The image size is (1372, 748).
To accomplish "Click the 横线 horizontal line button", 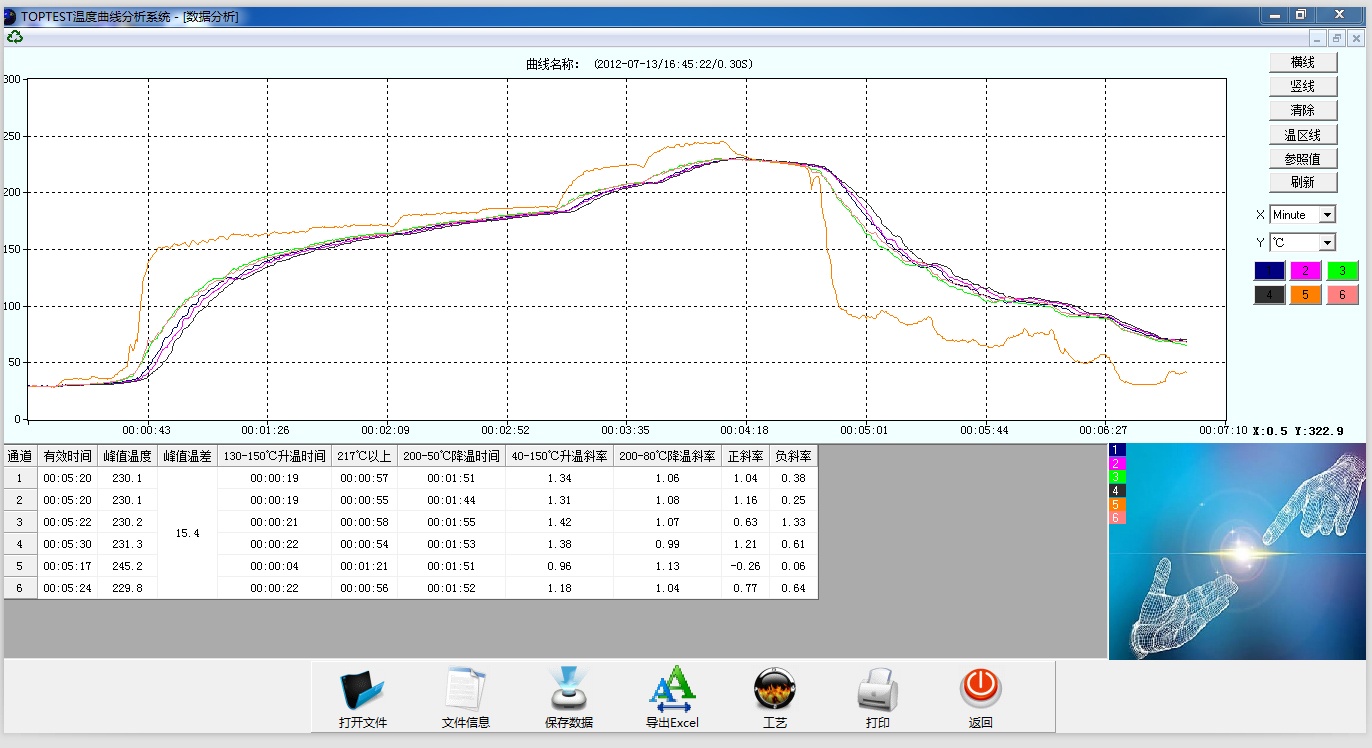I will (1302, 62).
